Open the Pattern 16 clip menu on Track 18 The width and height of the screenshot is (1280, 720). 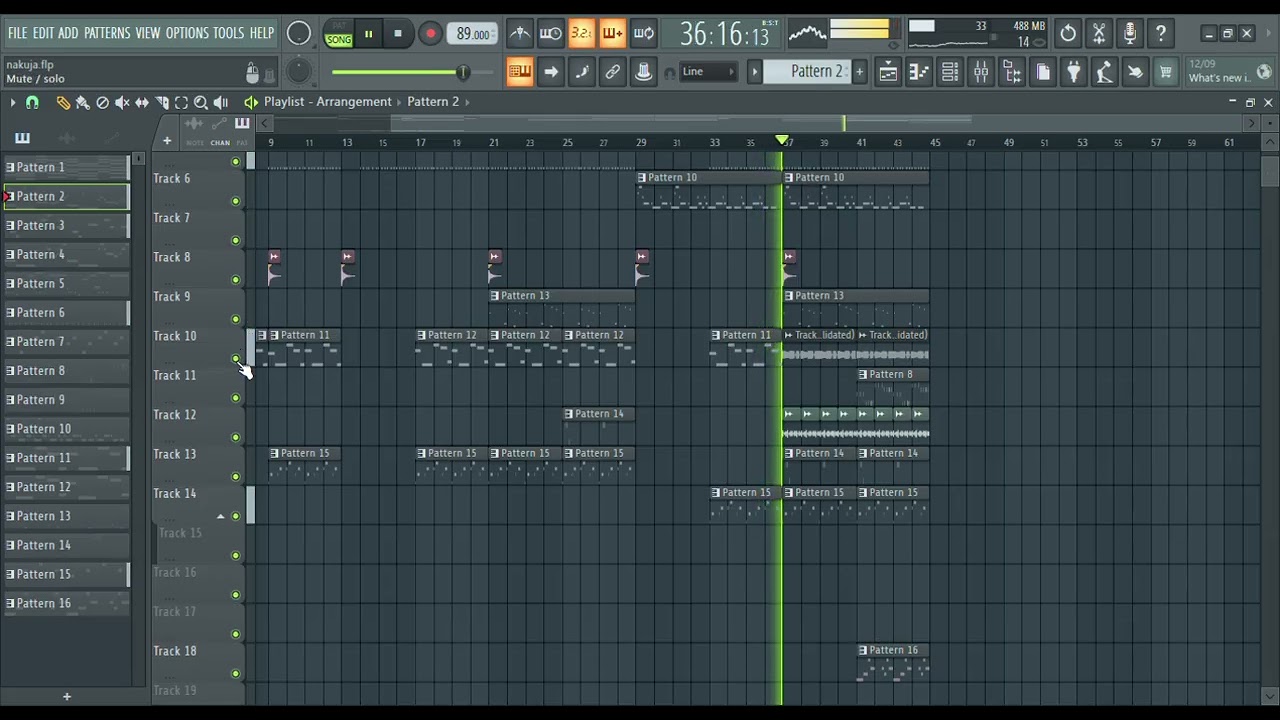point(863,650)
